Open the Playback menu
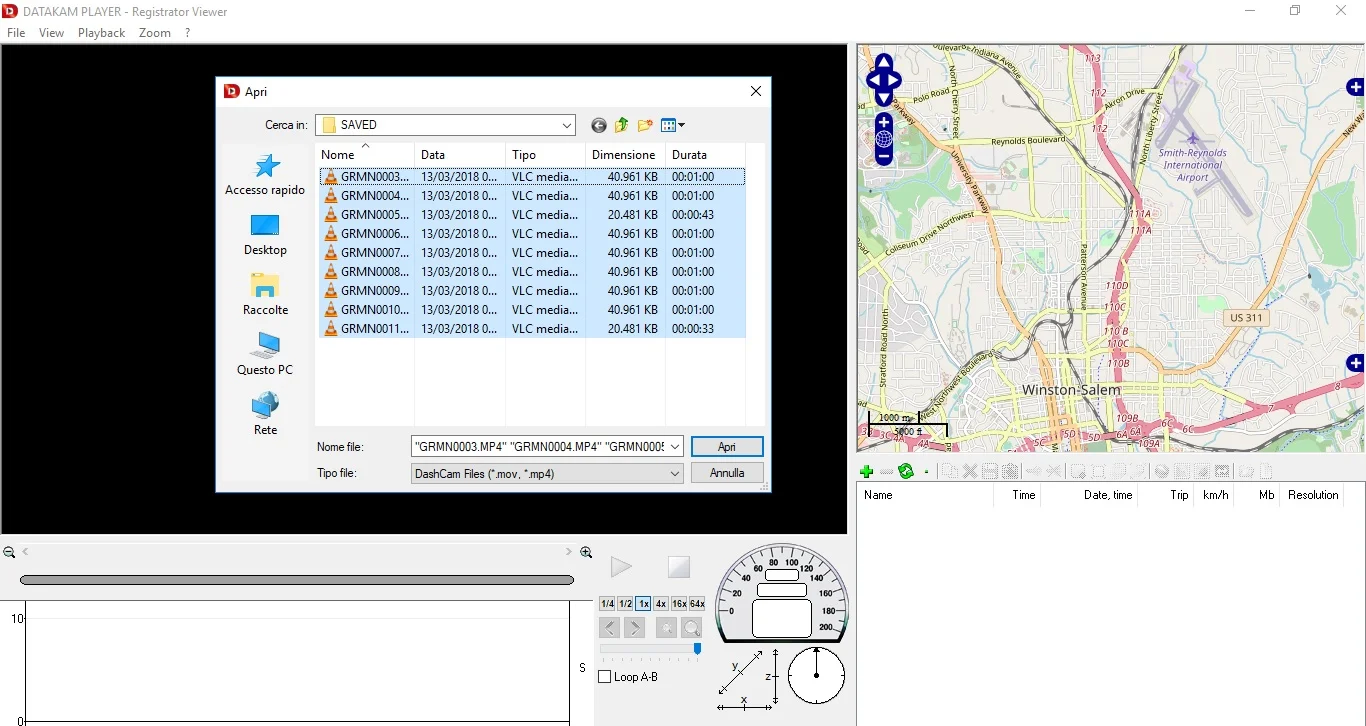Image resolution: width=1366 pixels, height=726 pixels. (x=101, y=33)
